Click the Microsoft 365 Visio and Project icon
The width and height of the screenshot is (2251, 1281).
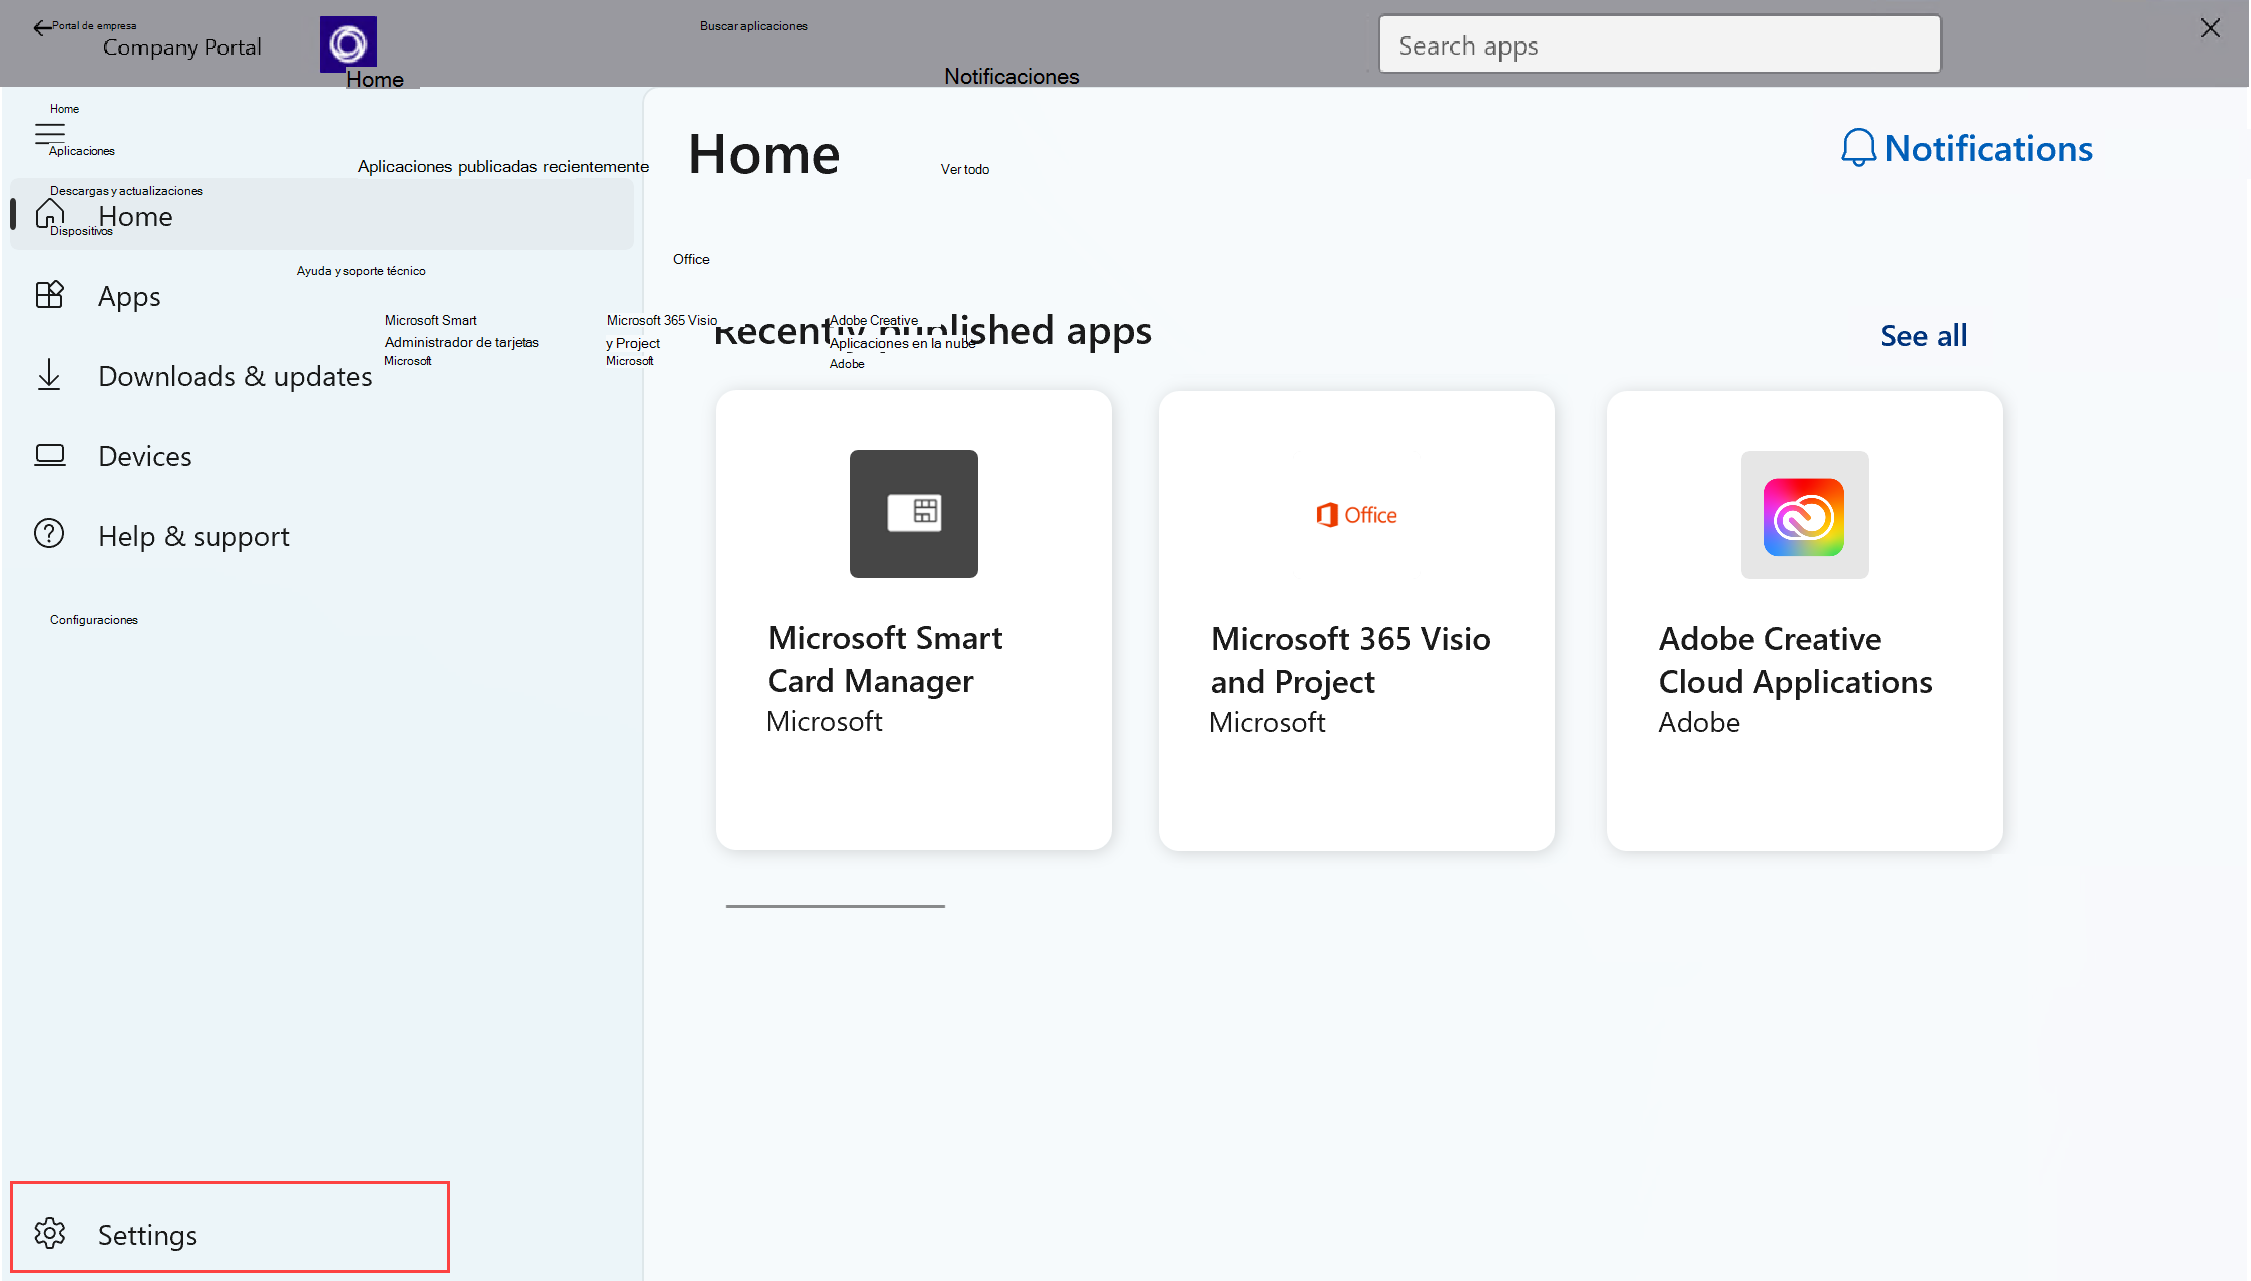coord(1356,515)
